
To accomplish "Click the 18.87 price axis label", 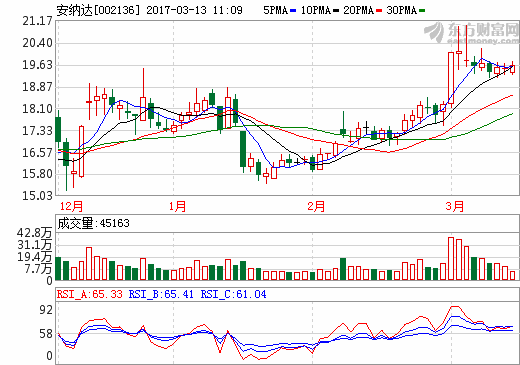I will click(x=37, y=87).
